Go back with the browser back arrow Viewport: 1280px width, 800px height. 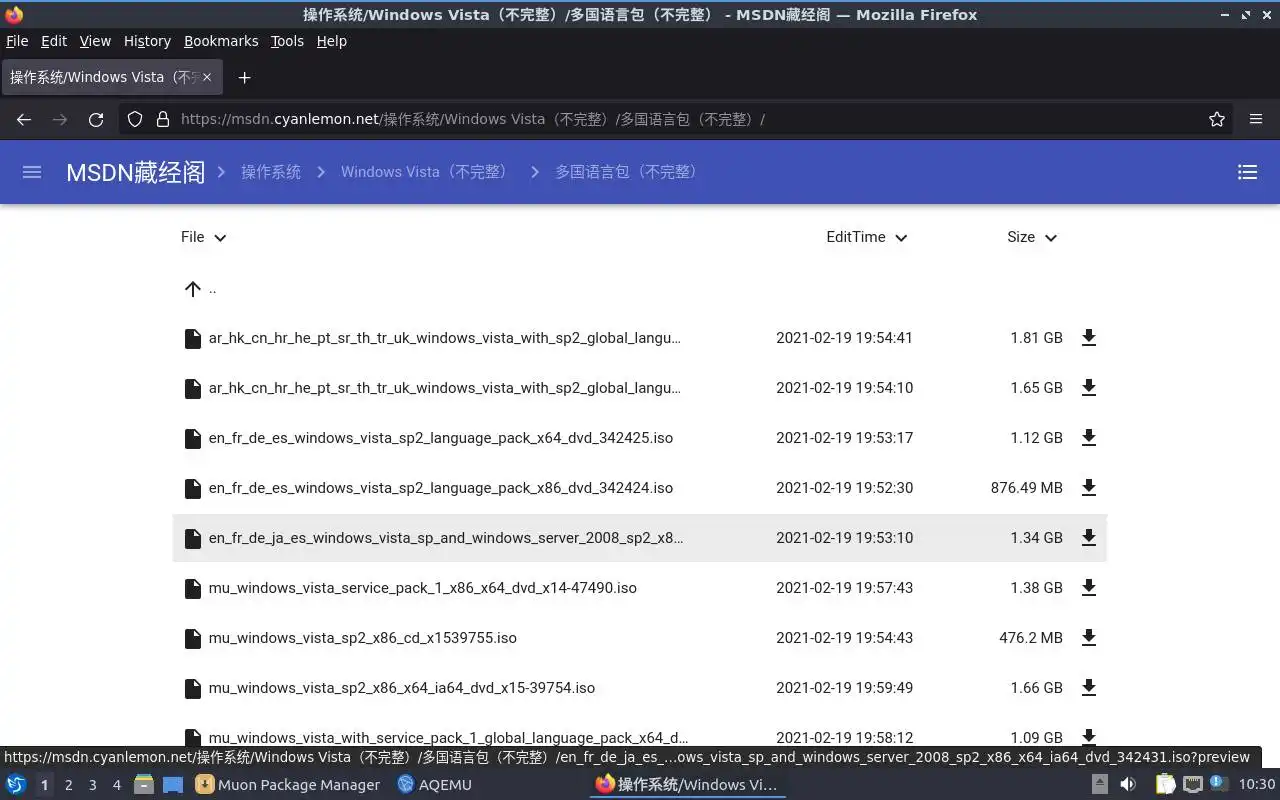tap(24, 119)
